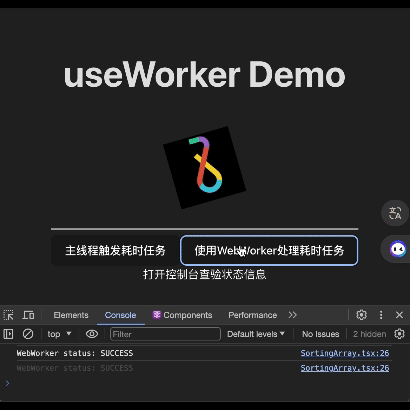Create live expression via eye icon
The image size is (410, 410).
[x=92, y=334]
